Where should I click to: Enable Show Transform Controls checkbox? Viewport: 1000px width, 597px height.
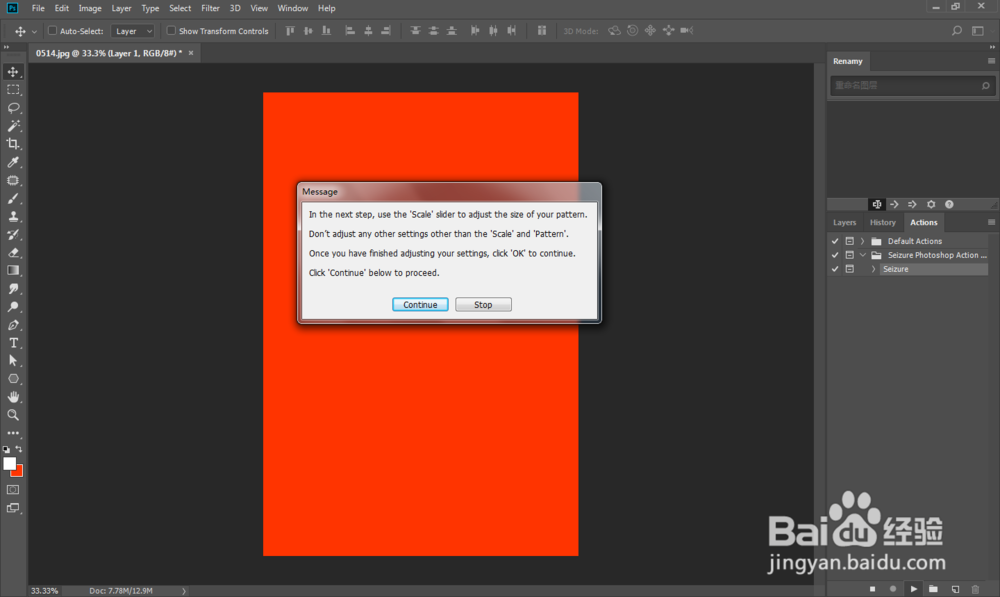(x=171, y=31)
